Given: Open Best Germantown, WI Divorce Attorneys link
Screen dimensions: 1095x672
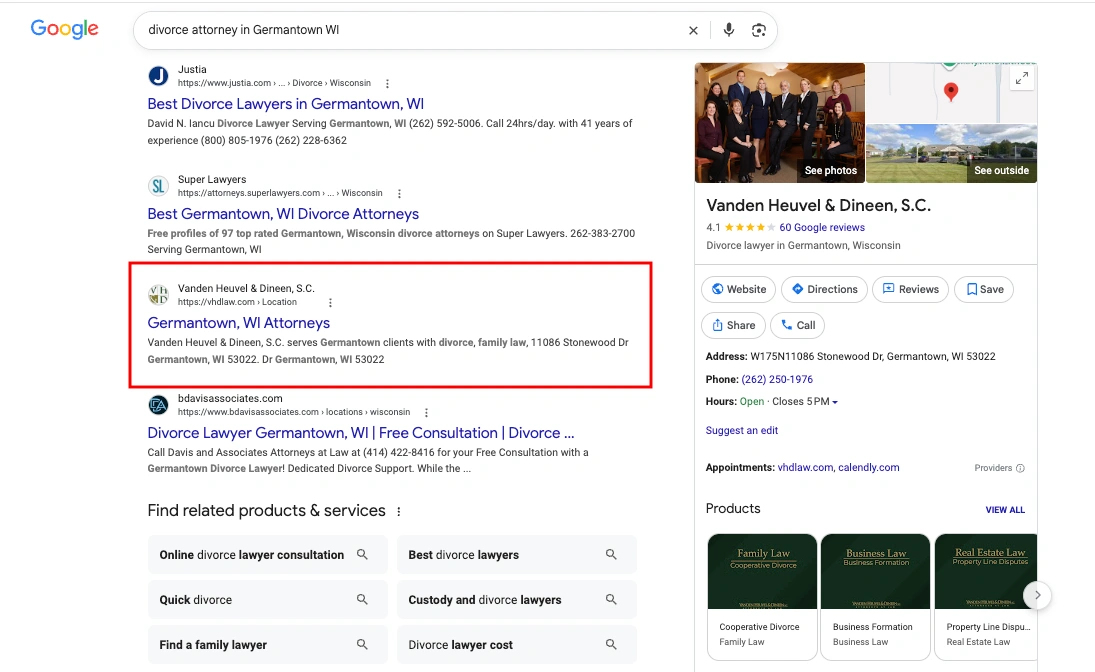Looking at the screenshot, I should click(283, 214).
